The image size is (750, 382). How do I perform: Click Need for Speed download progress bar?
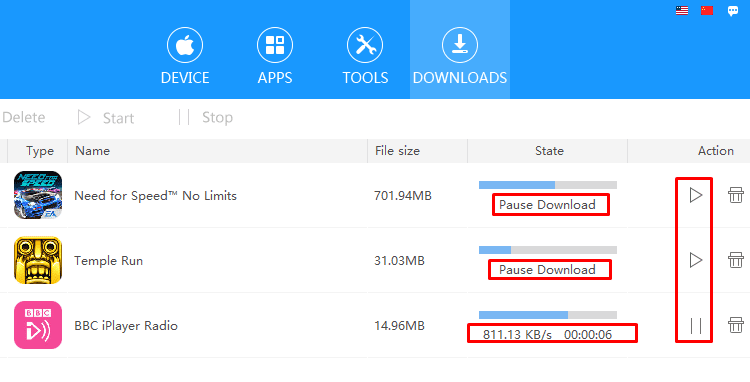pyautogui.click(x=548, y=185)
